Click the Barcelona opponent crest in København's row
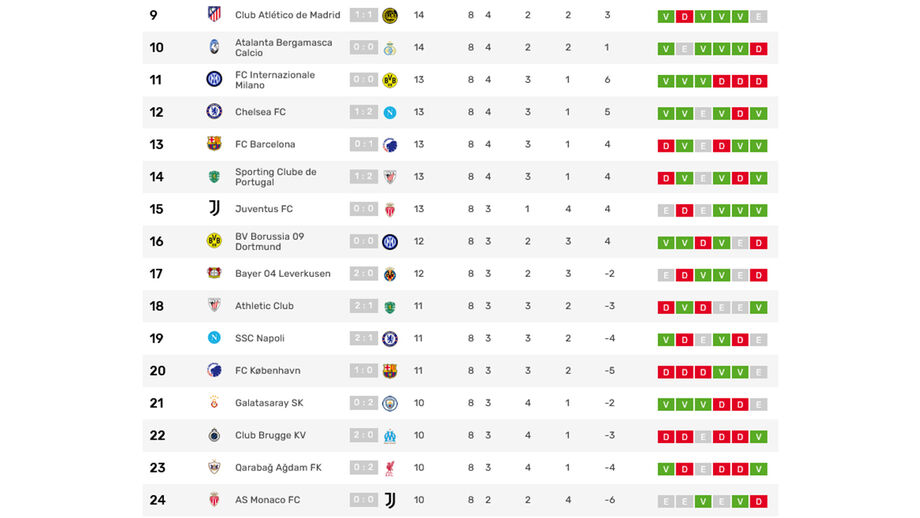 [x=390, y=371]
